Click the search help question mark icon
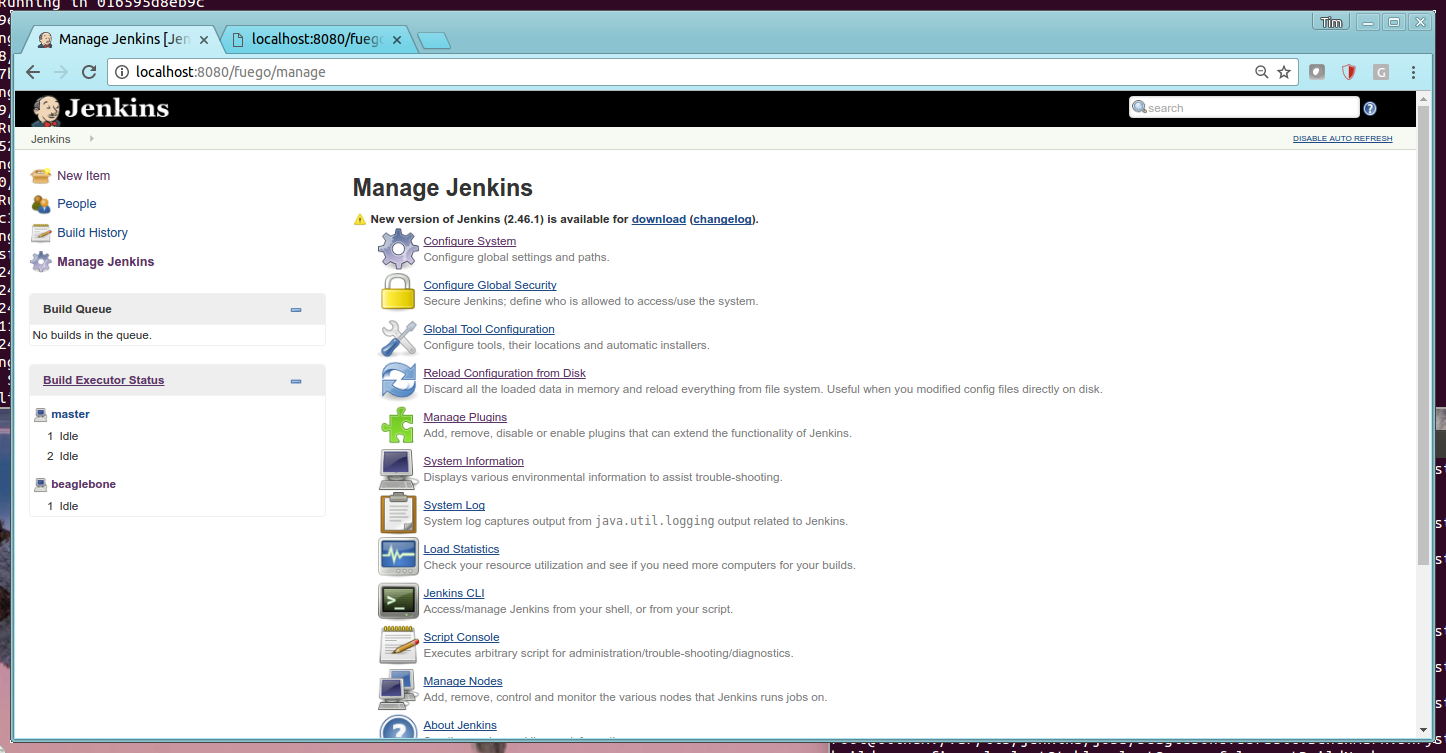Image resolution: width=1446 pixels, height=753 pixels. 1370,109
